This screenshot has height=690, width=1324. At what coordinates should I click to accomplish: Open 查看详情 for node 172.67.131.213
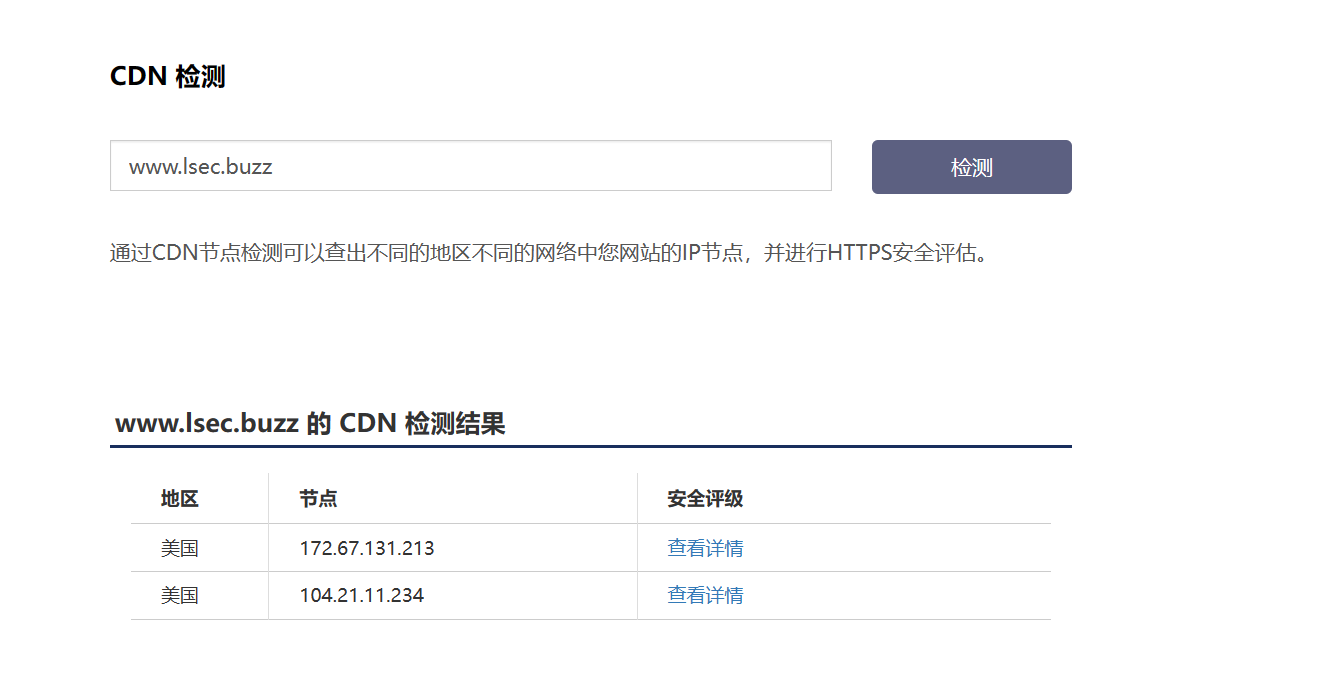pos(705,548)
